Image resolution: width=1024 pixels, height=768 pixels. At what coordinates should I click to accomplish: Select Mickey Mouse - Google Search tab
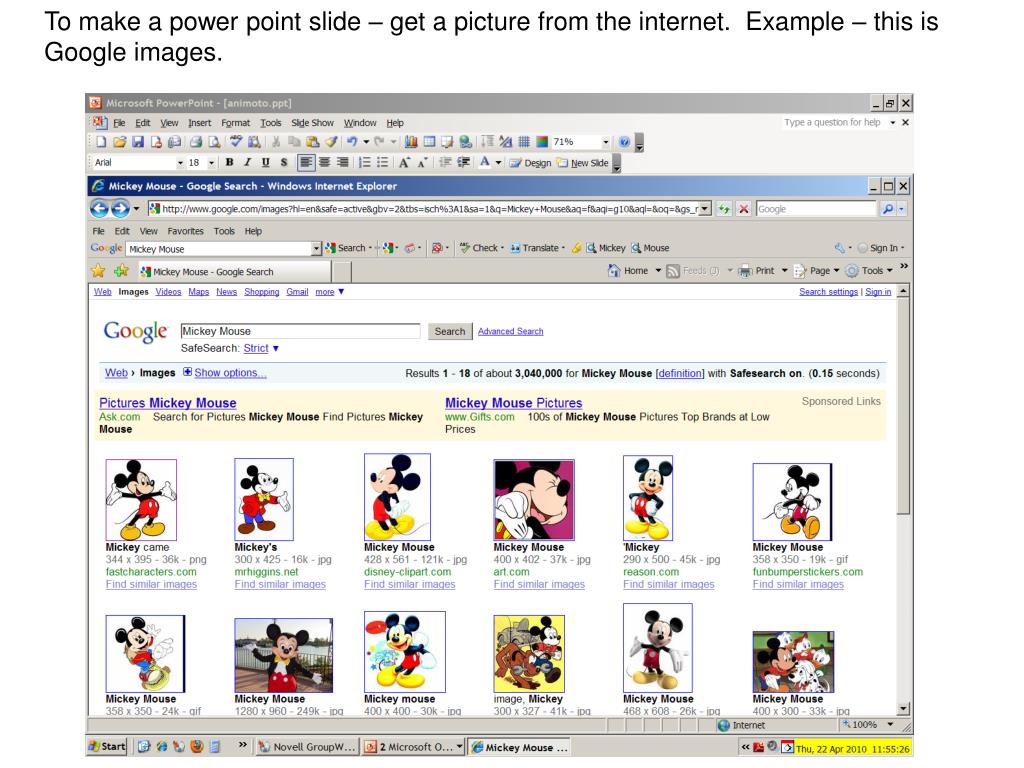coord(235,272)
